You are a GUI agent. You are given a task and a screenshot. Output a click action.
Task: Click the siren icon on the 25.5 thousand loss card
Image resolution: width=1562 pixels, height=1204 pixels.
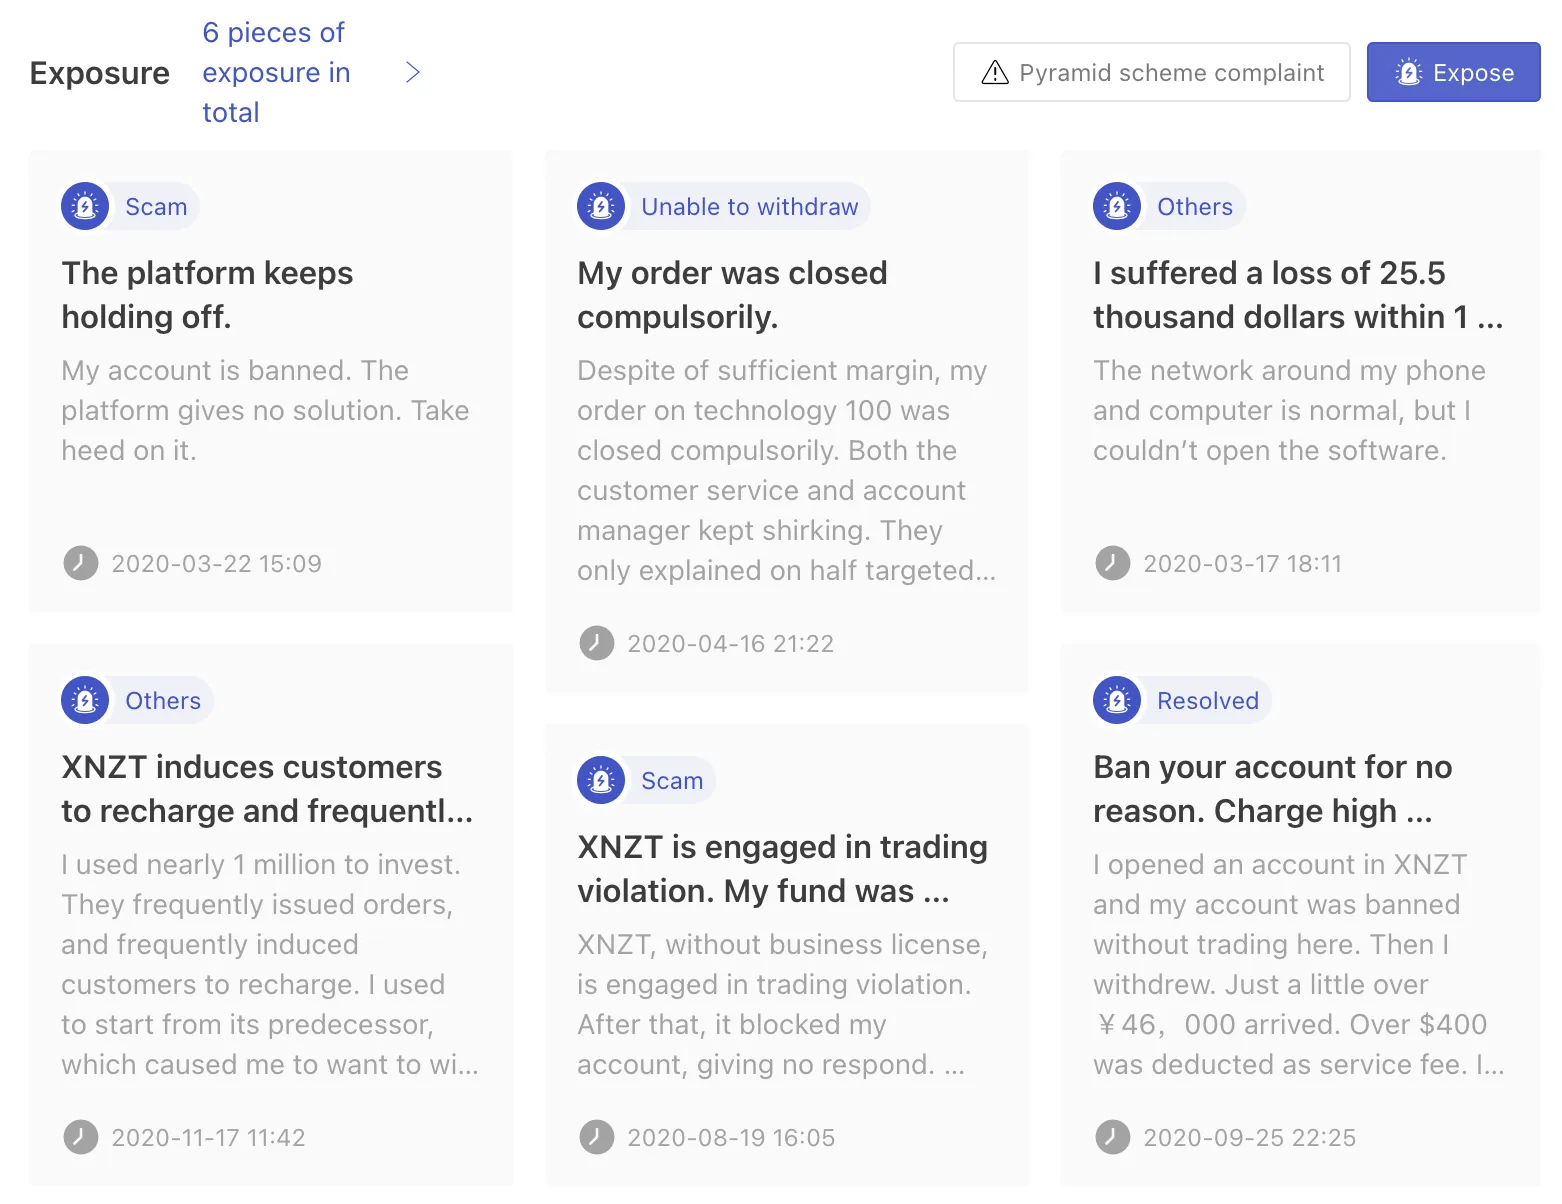[1117, 206]
